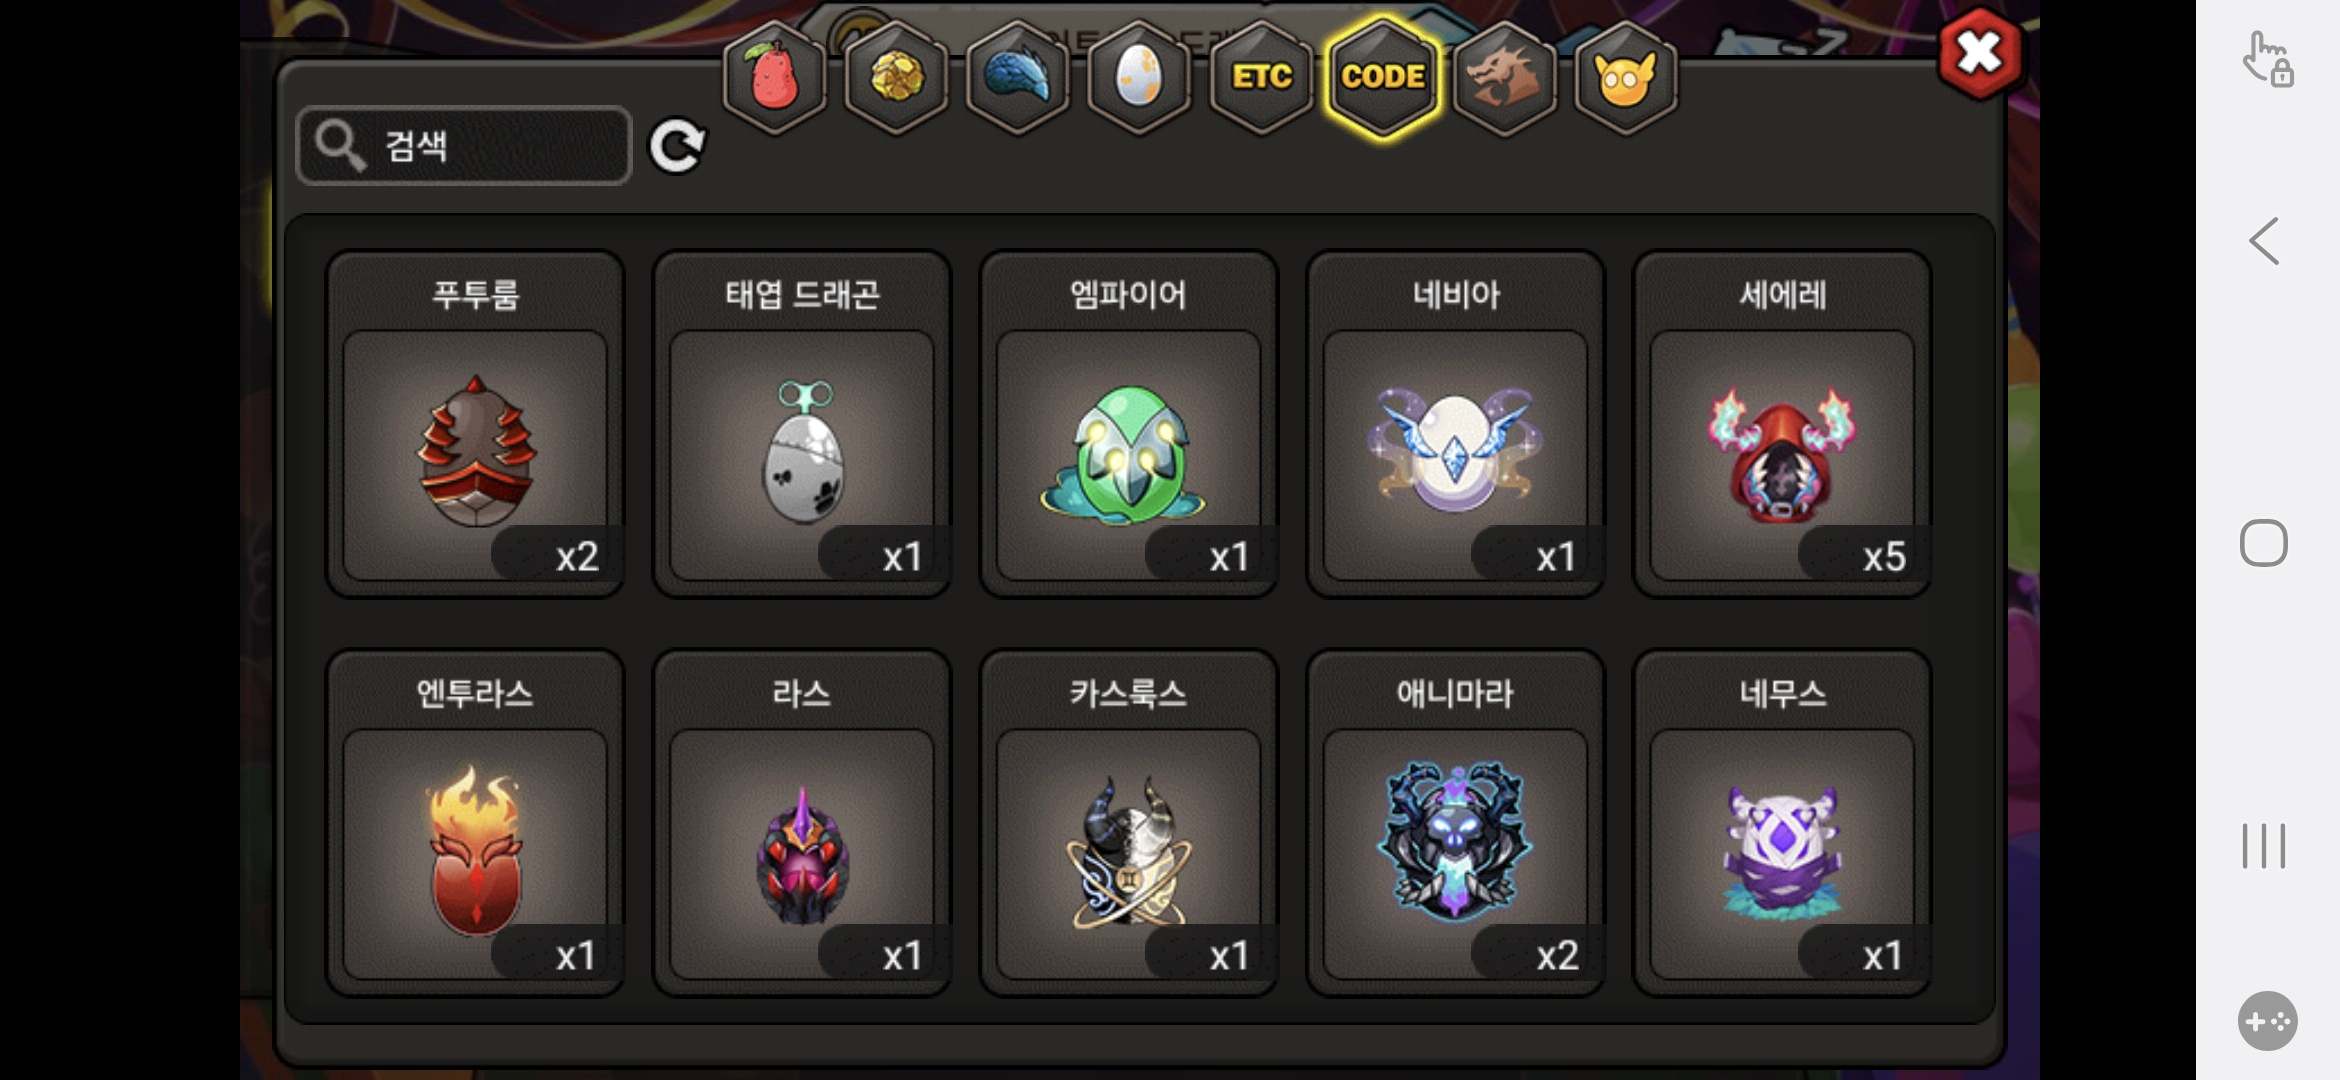Pick the green 엠파이어 egg
The image size is (2340, 1080).
(1129, 424)
